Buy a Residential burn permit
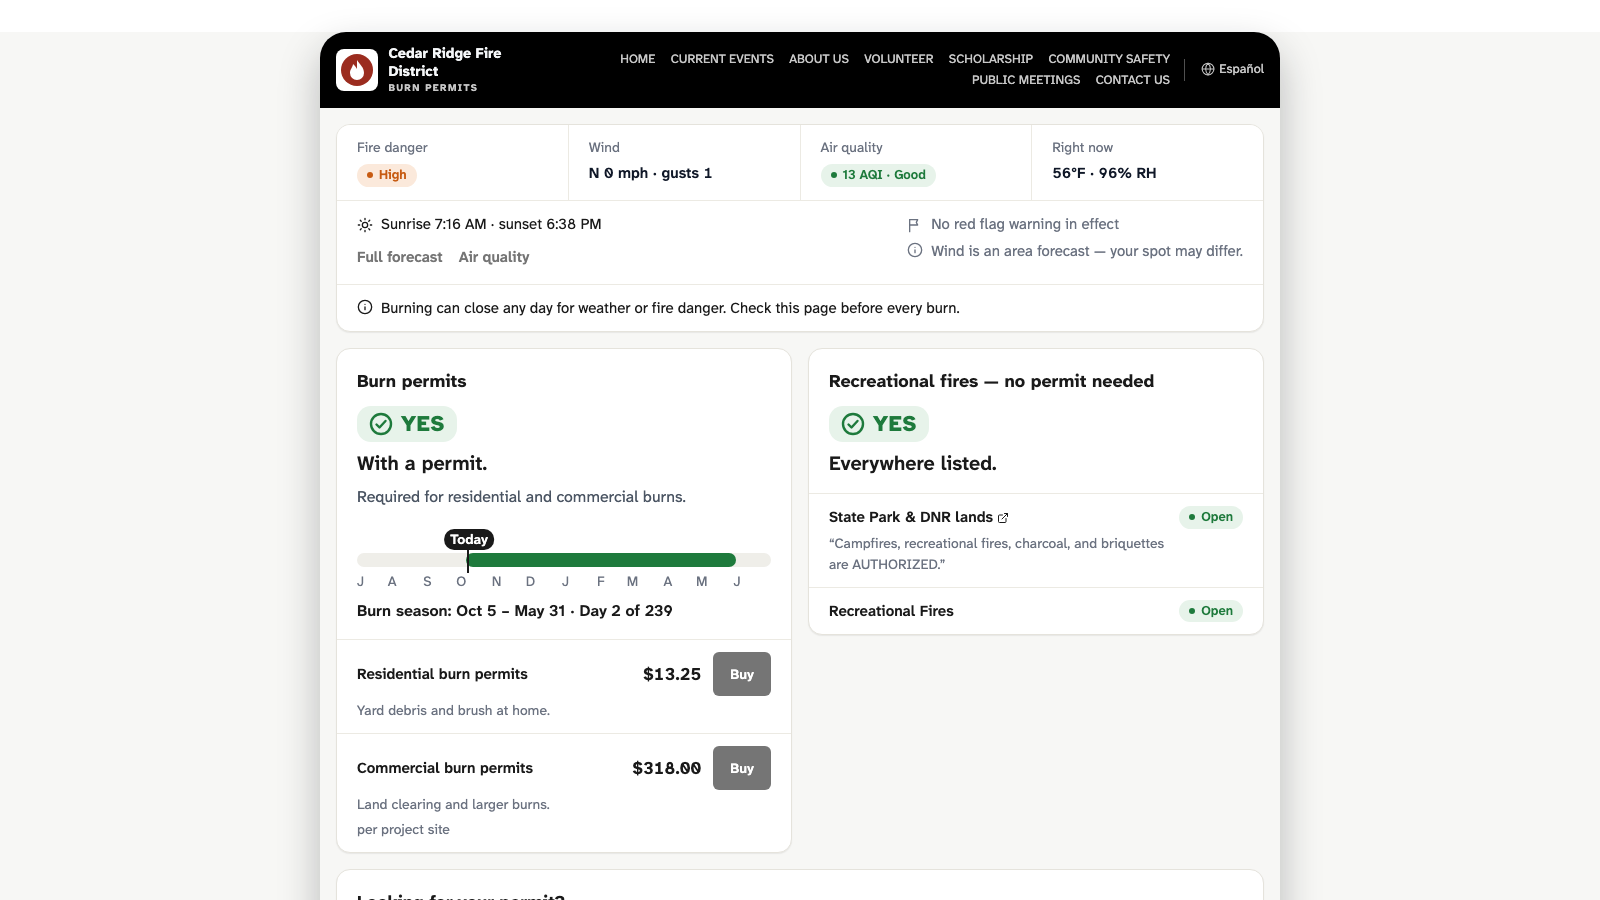This screenshot has height=900, width=1600. [742, 674]
